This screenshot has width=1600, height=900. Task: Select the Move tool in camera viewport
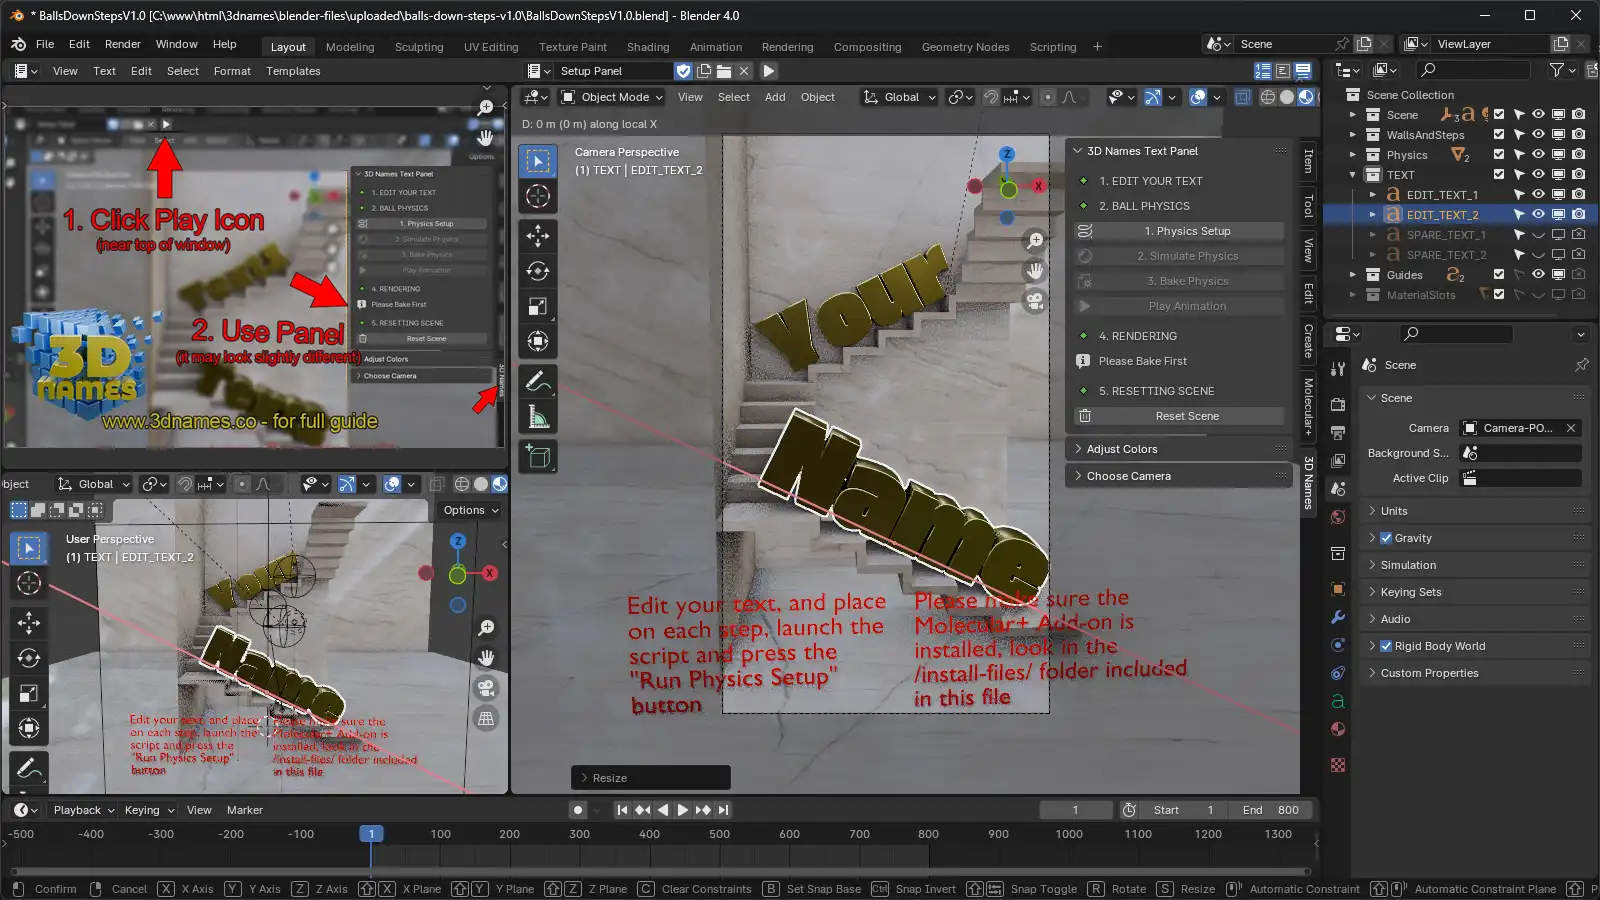click(x=538, y=235)
